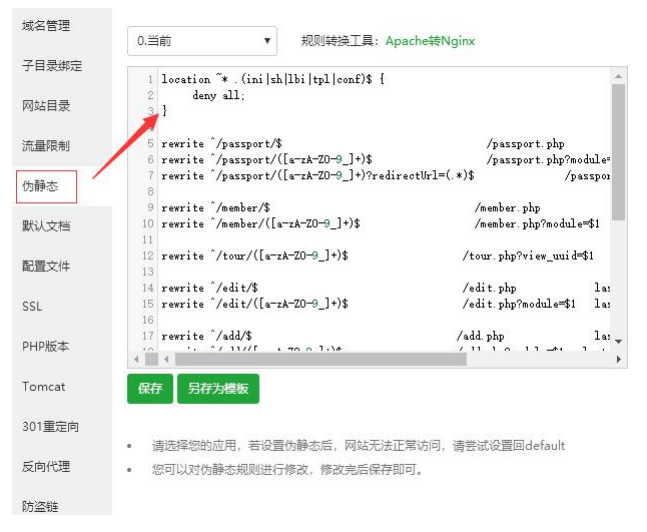Screen dimensions: 647x532
Task: Click '/passport.php' target on line 5
Action: [x=525, y=144]
